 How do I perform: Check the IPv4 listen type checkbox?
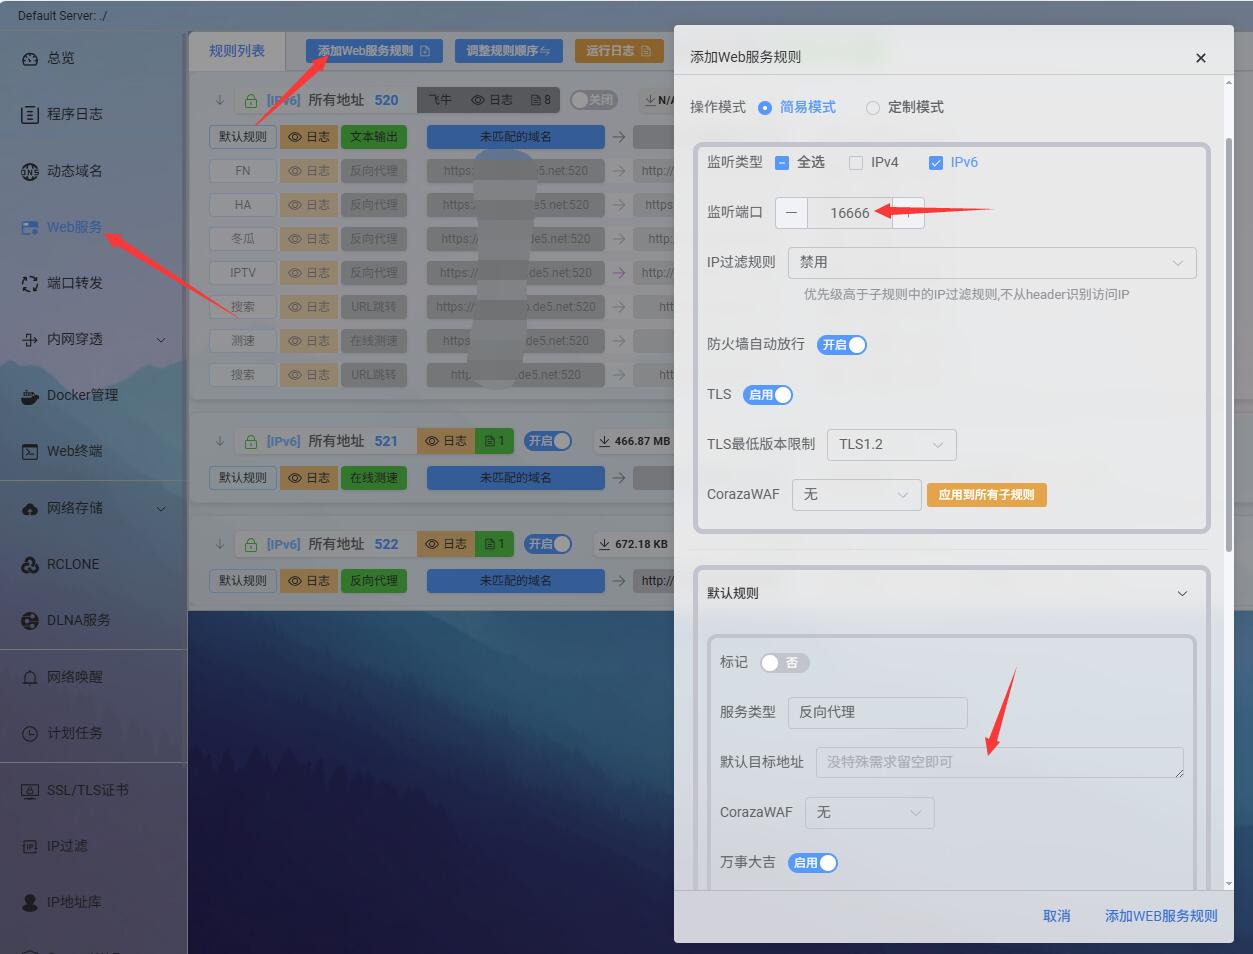[x=856, y=162]
